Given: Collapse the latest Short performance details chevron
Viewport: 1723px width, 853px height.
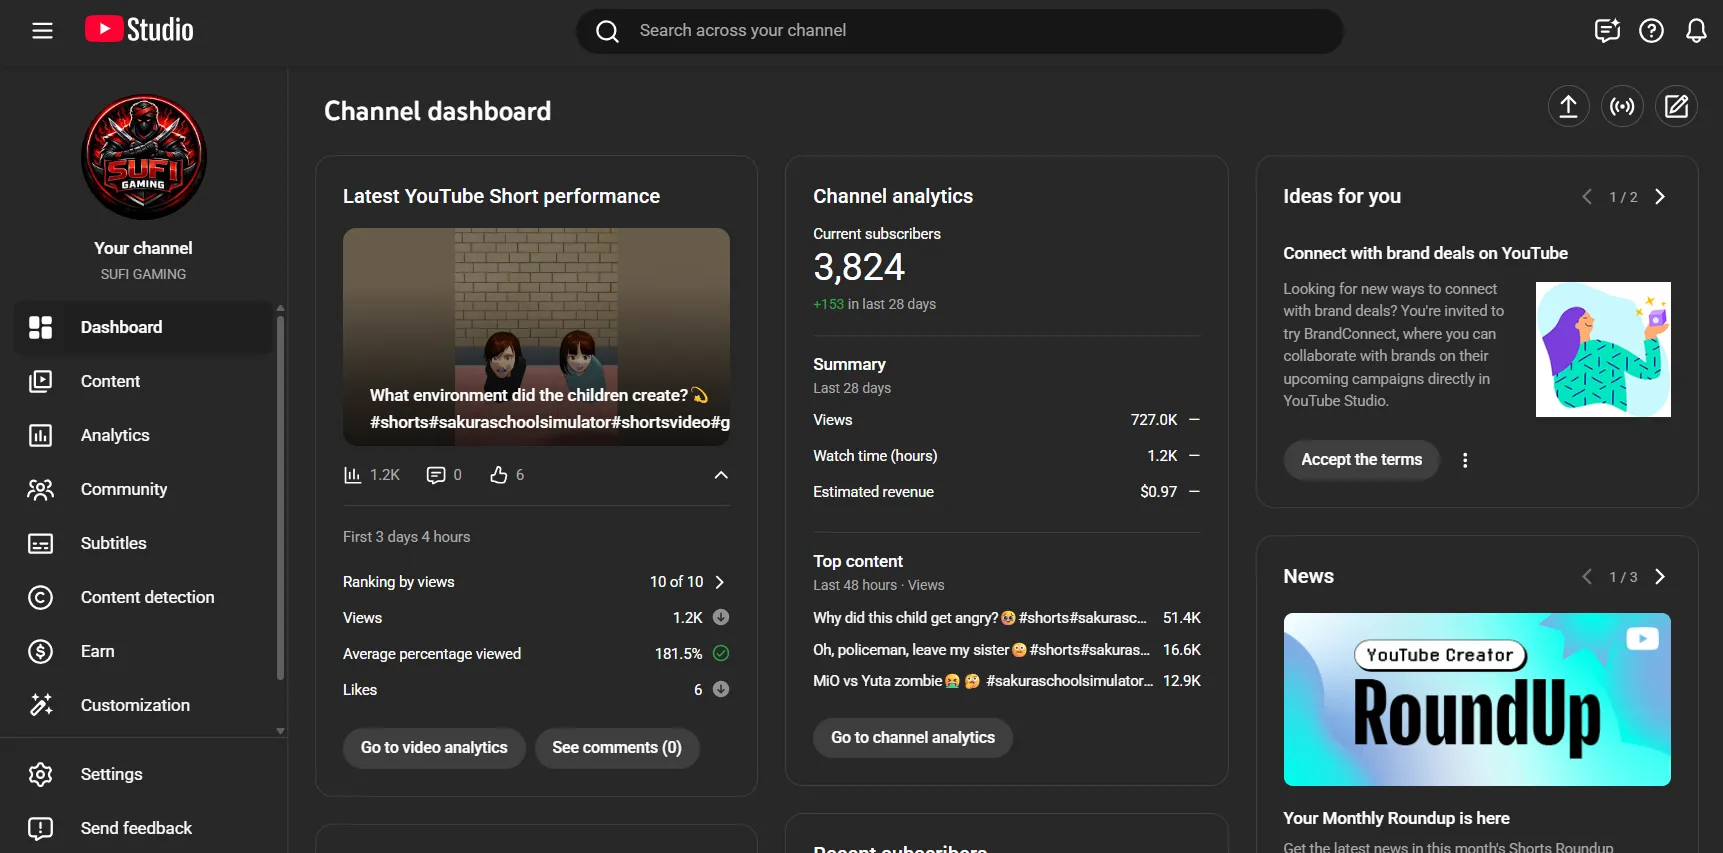Looking at the screenshot, I should [x=721, y=475].
